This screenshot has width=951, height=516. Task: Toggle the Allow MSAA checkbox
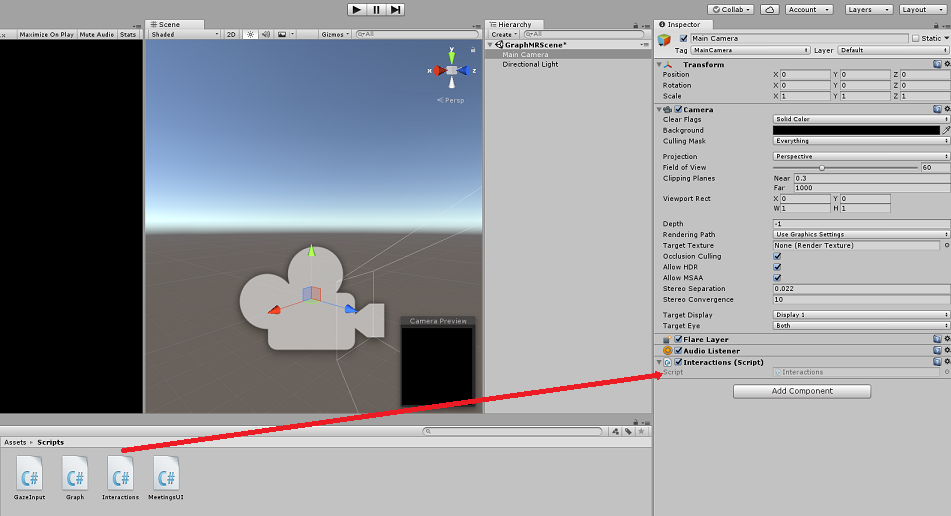[777, 278]
